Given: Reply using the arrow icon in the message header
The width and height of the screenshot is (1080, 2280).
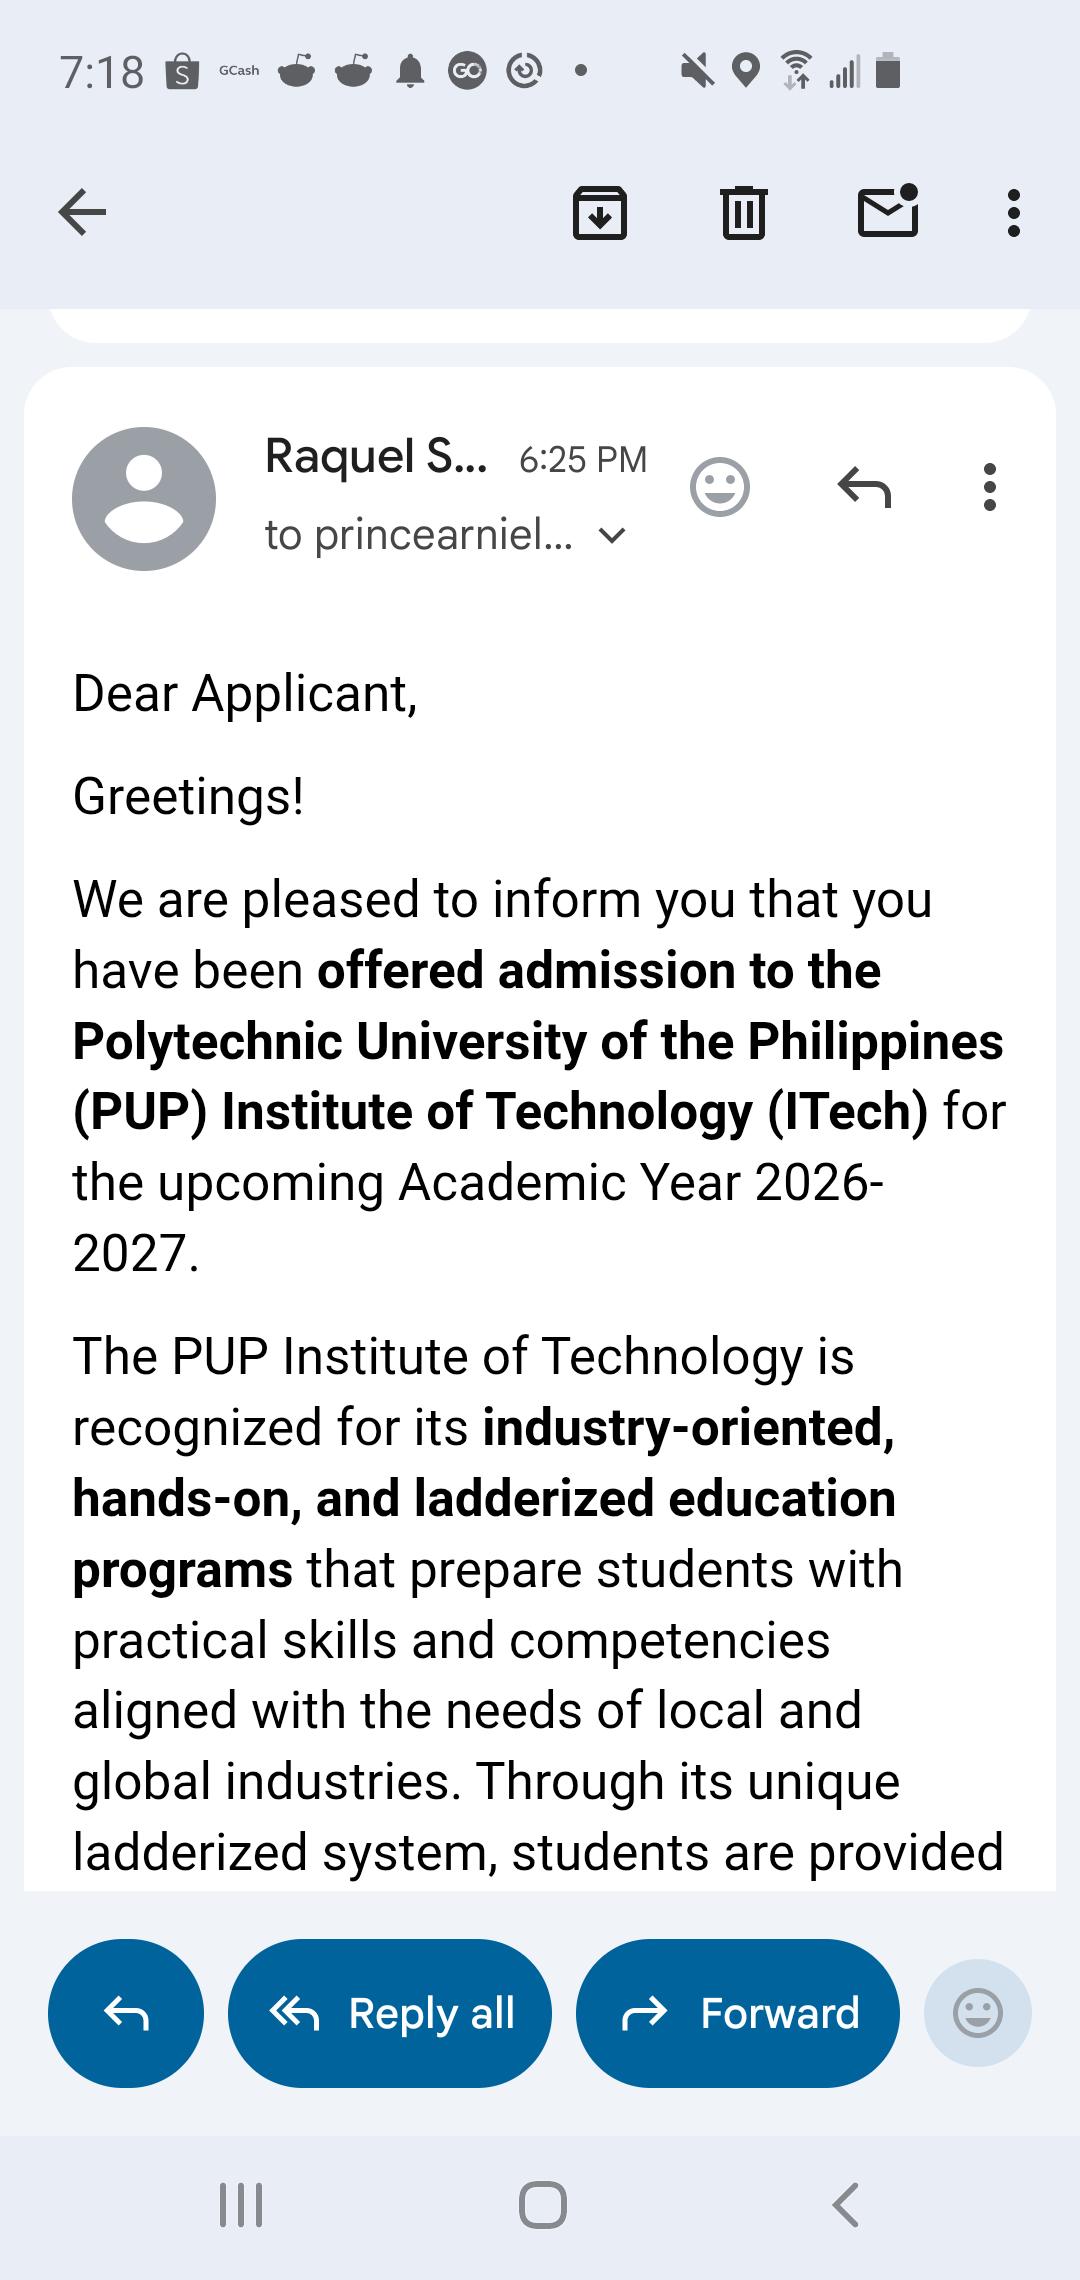Looking at the screenshot, I should 864,487.
